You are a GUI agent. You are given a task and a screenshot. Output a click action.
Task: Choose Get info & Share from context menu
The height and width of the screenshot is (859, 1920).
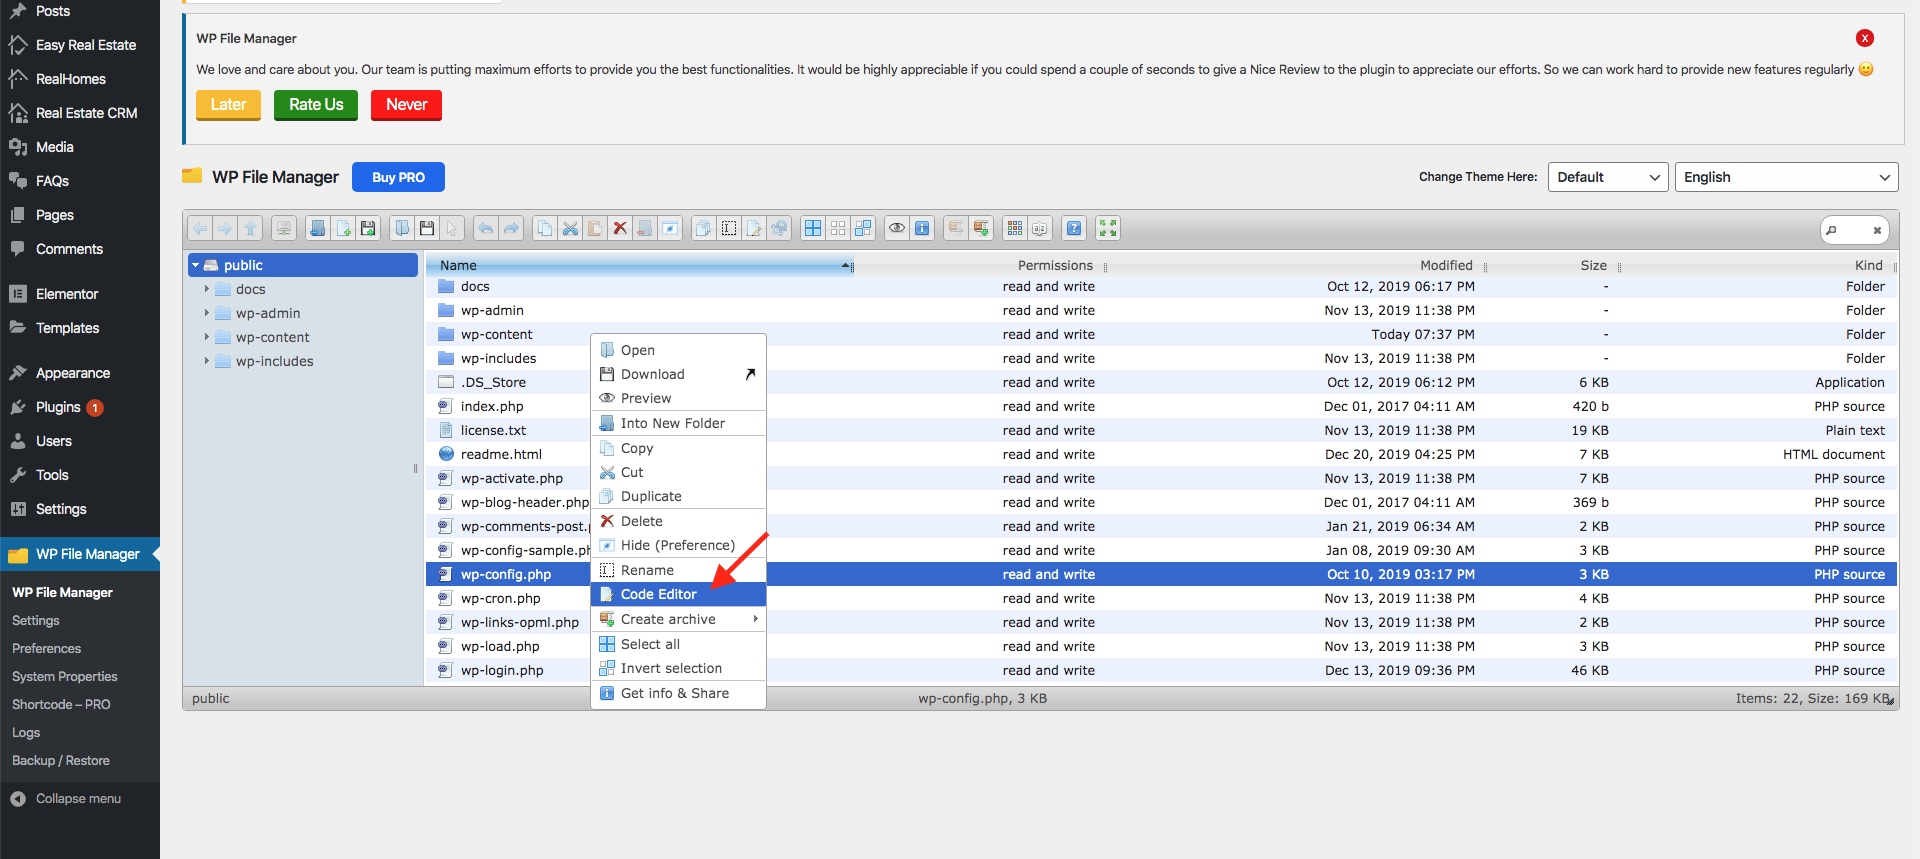(x=678, y=693)
